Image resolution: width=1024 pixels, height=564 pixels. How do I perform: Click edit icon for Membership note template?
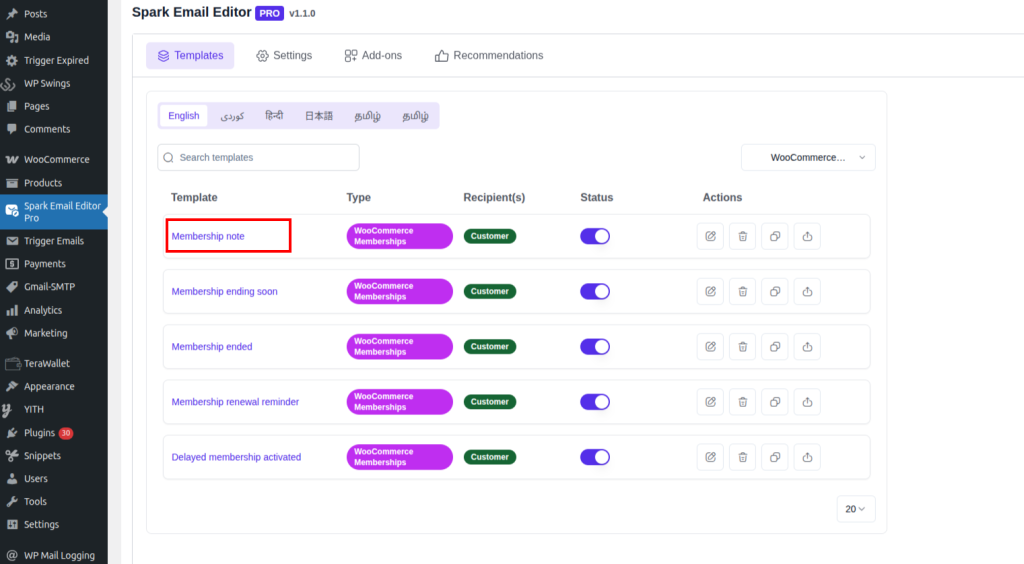click(710, 237)
